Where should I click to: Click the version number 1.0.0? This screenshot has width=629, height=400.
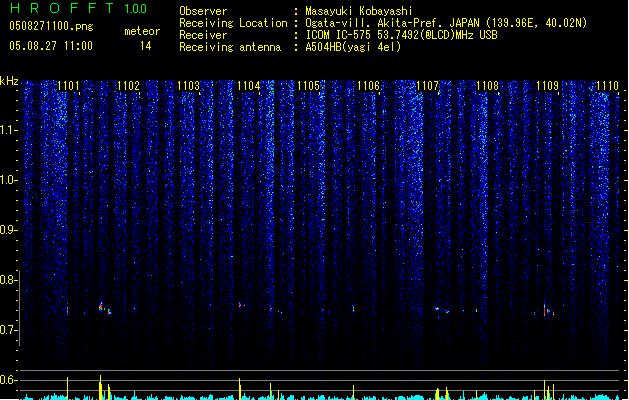coord(135,9)
